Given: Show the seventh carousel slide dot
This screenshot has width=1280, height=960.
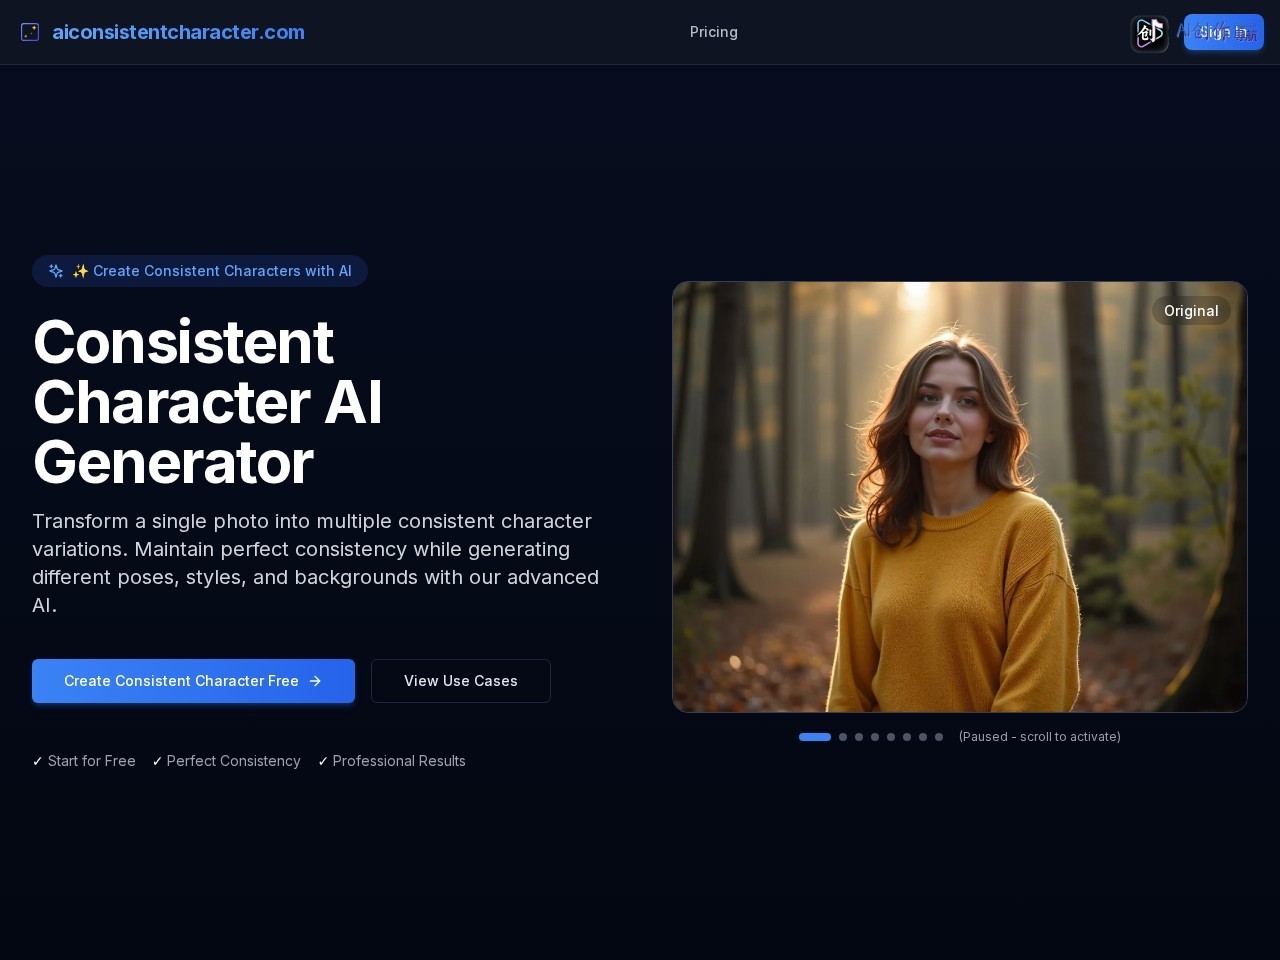Looking at the screenshot, I should pyautogui.click(x=923, y=737).
